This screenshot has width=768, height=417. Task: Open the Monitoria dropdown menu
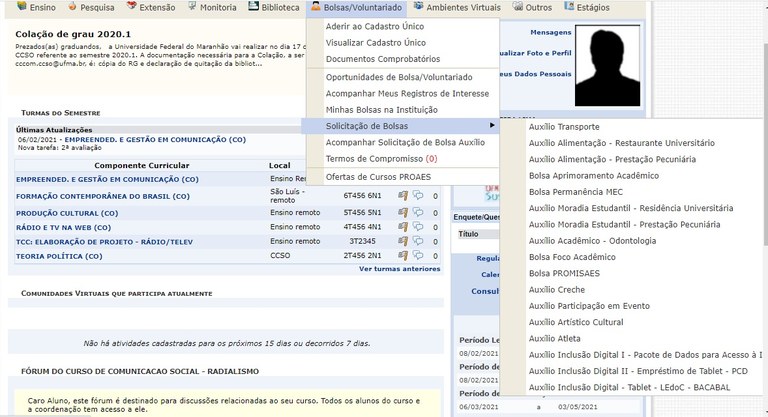pos(216,7)
